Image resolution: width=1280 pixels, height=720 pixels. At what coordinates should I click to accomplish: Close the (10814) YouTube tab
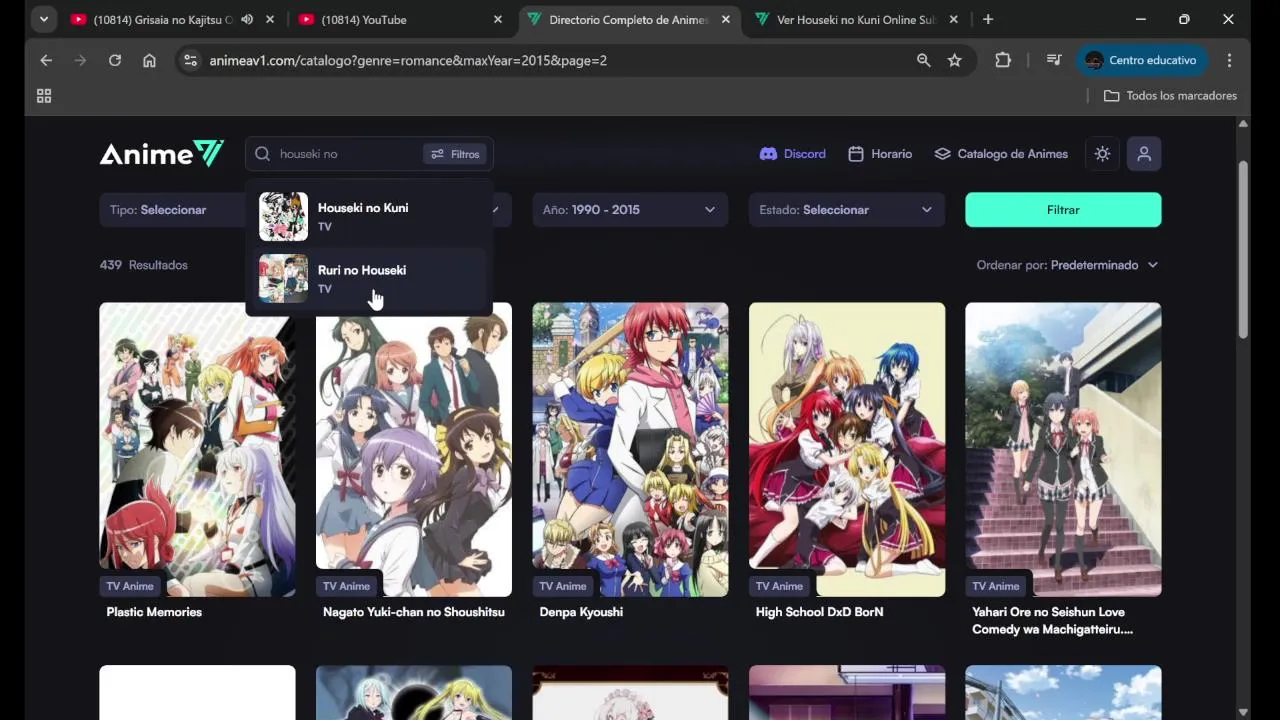click(498, 19)
